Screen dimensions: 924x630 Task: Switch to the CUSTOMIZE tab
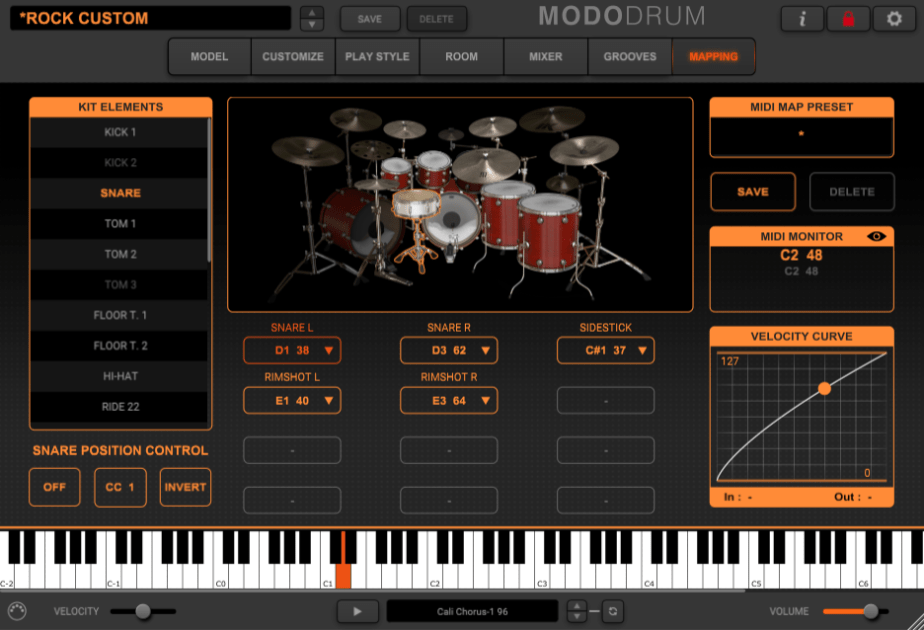coord(293,57)
